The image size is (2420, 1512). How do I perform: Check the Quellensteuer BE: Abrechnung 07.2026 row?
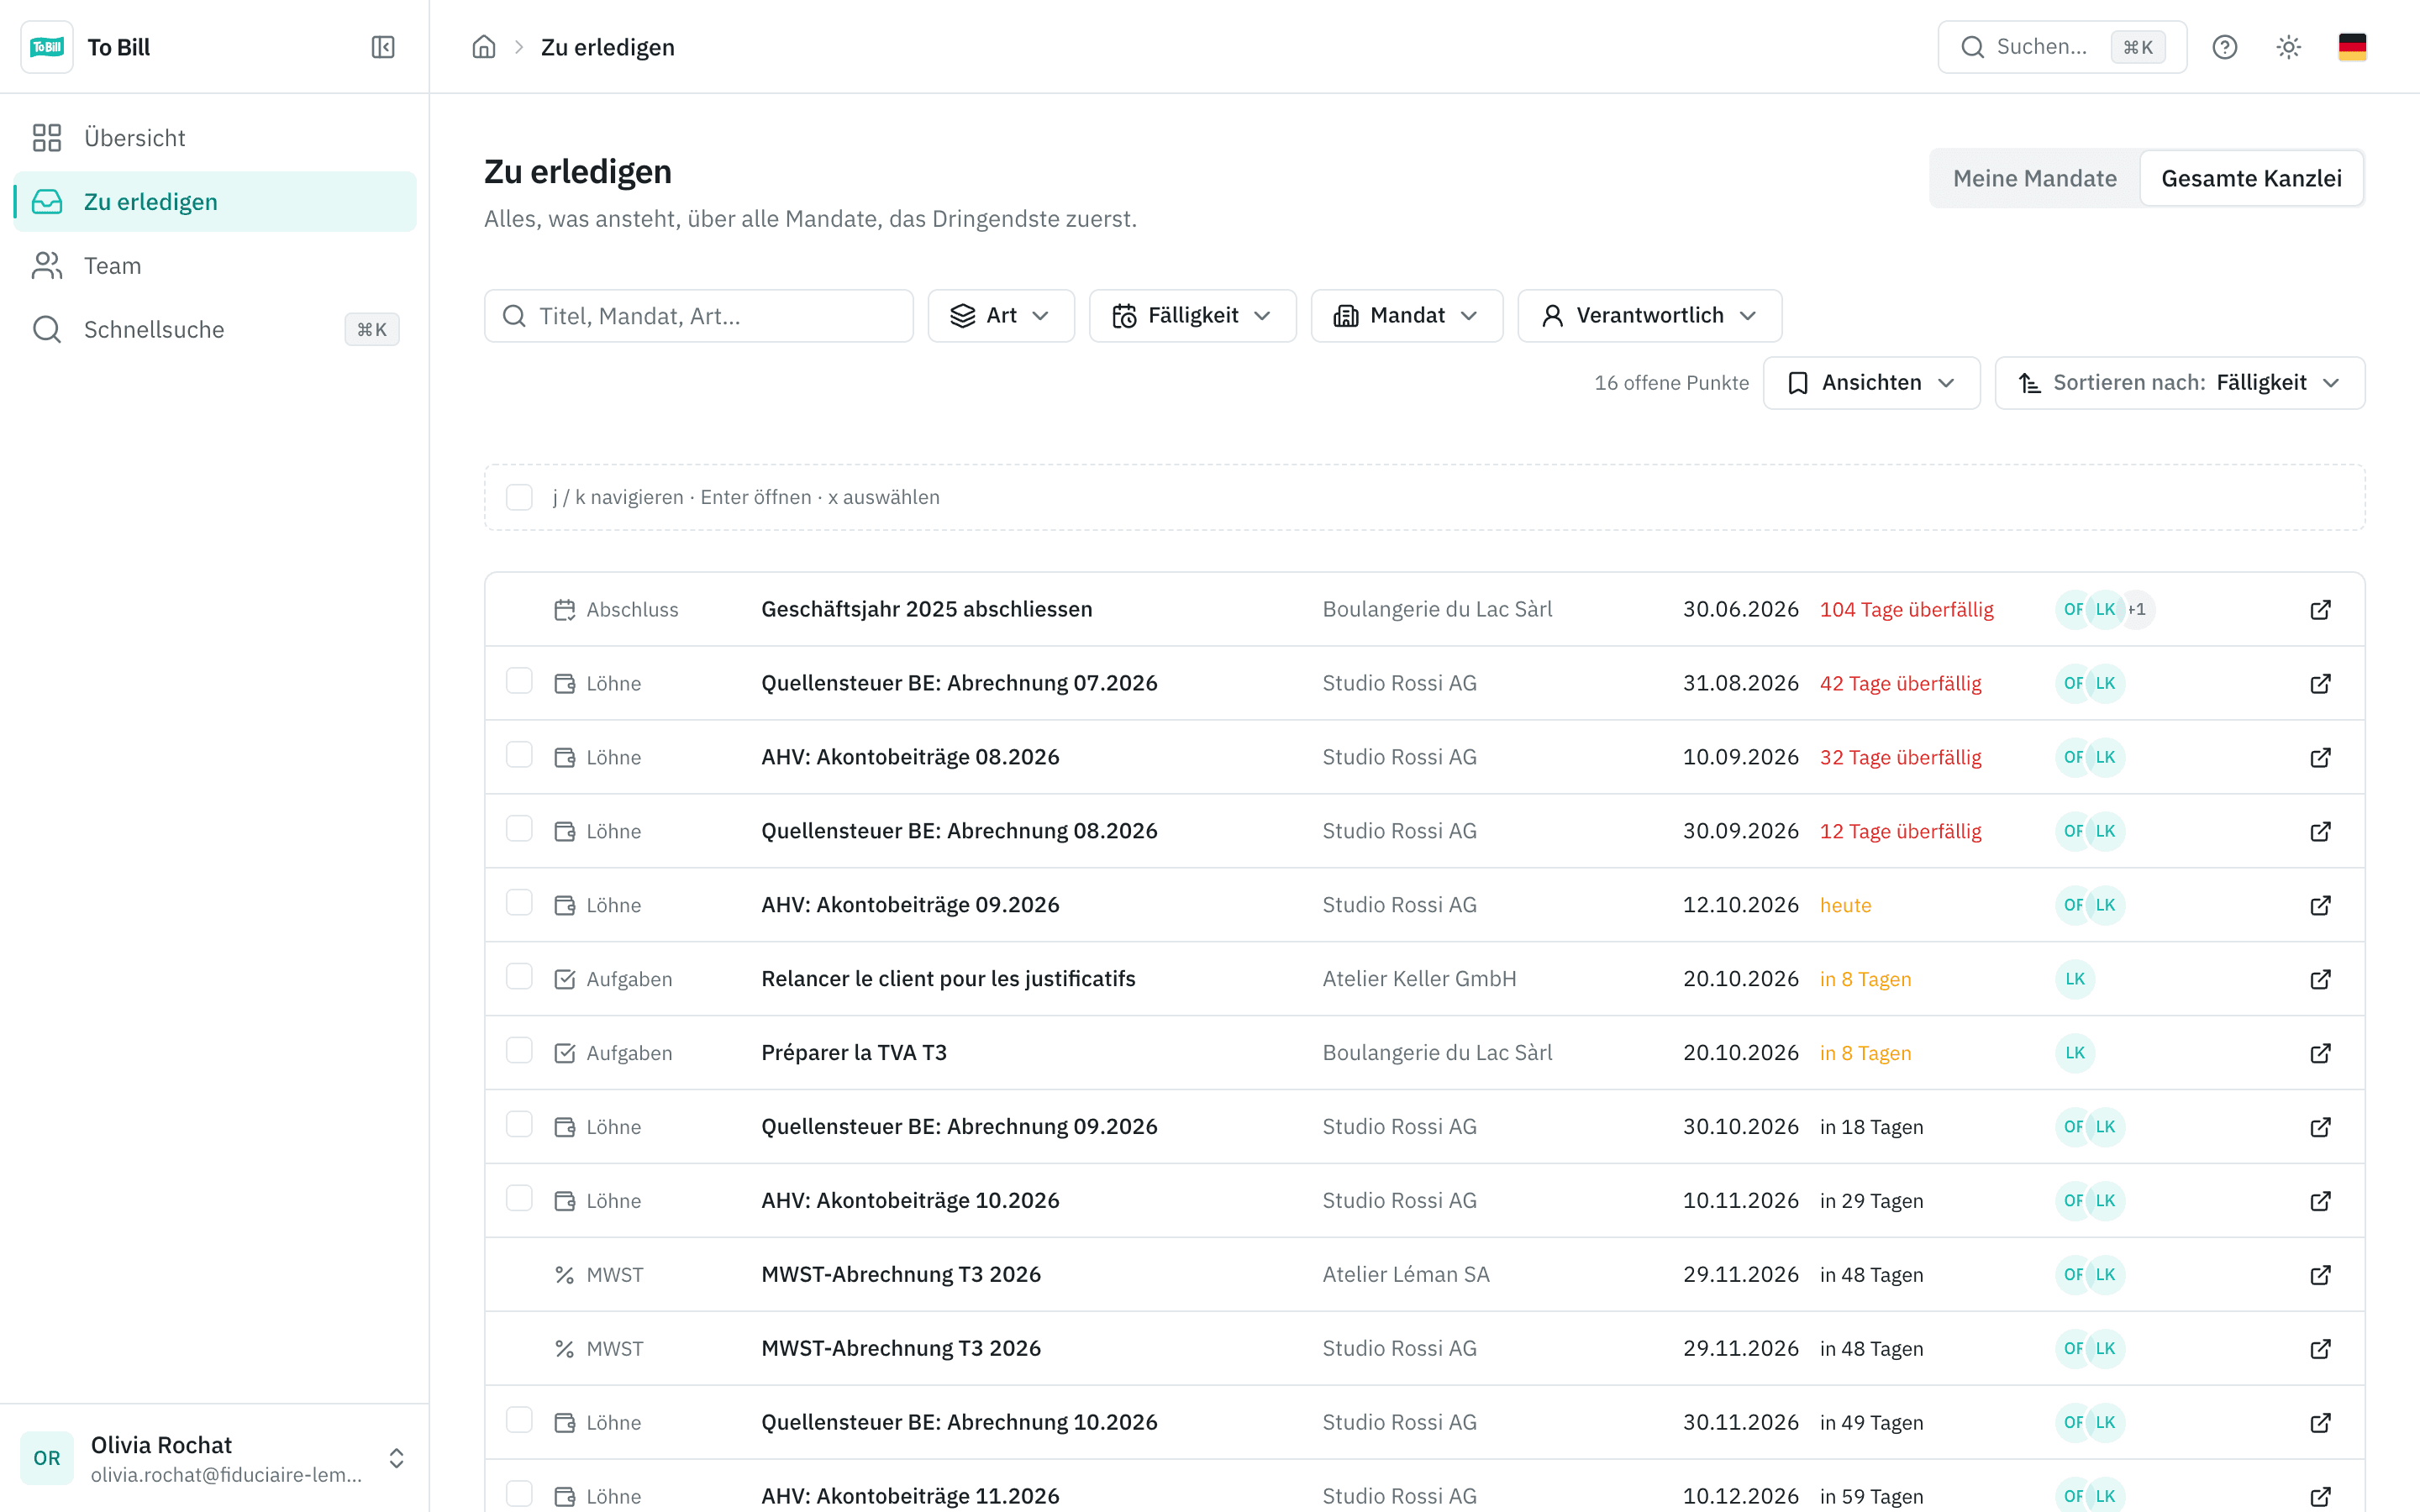tap(519, 681)
